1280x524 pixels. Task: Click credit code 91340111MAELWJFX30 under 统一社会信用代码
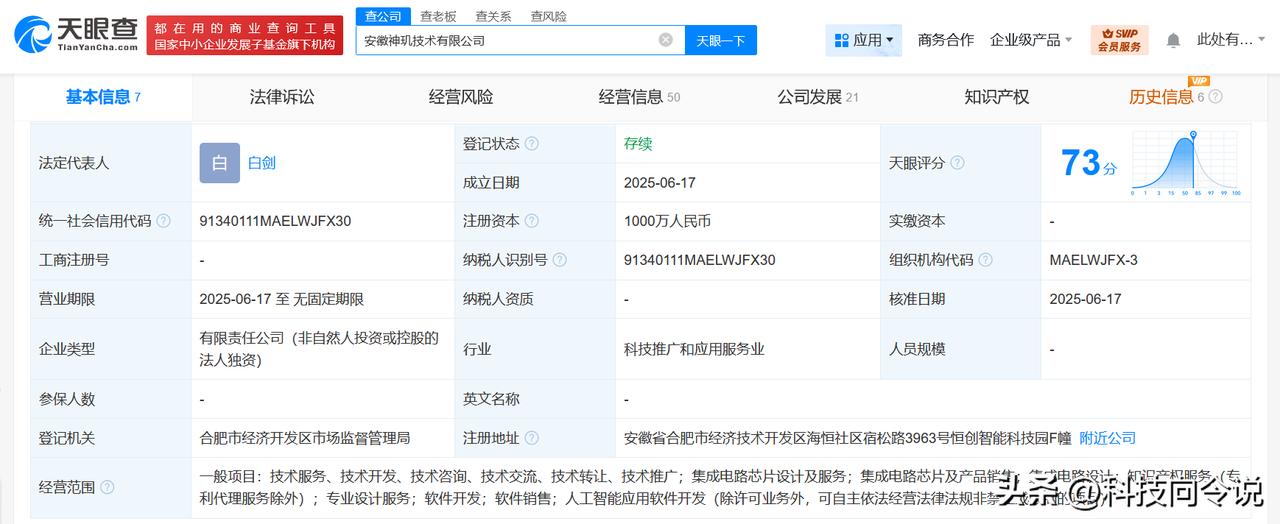[x=275, y=221]
